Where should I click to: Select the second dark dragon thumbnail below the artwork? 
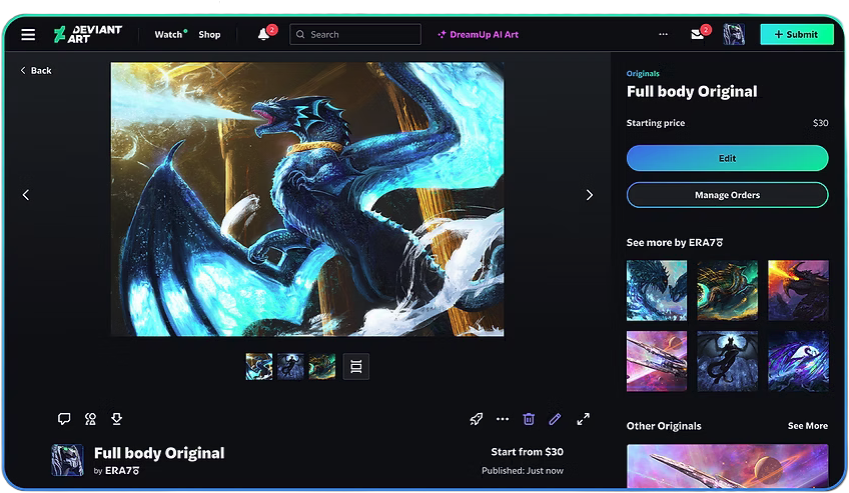pos(291,367)
